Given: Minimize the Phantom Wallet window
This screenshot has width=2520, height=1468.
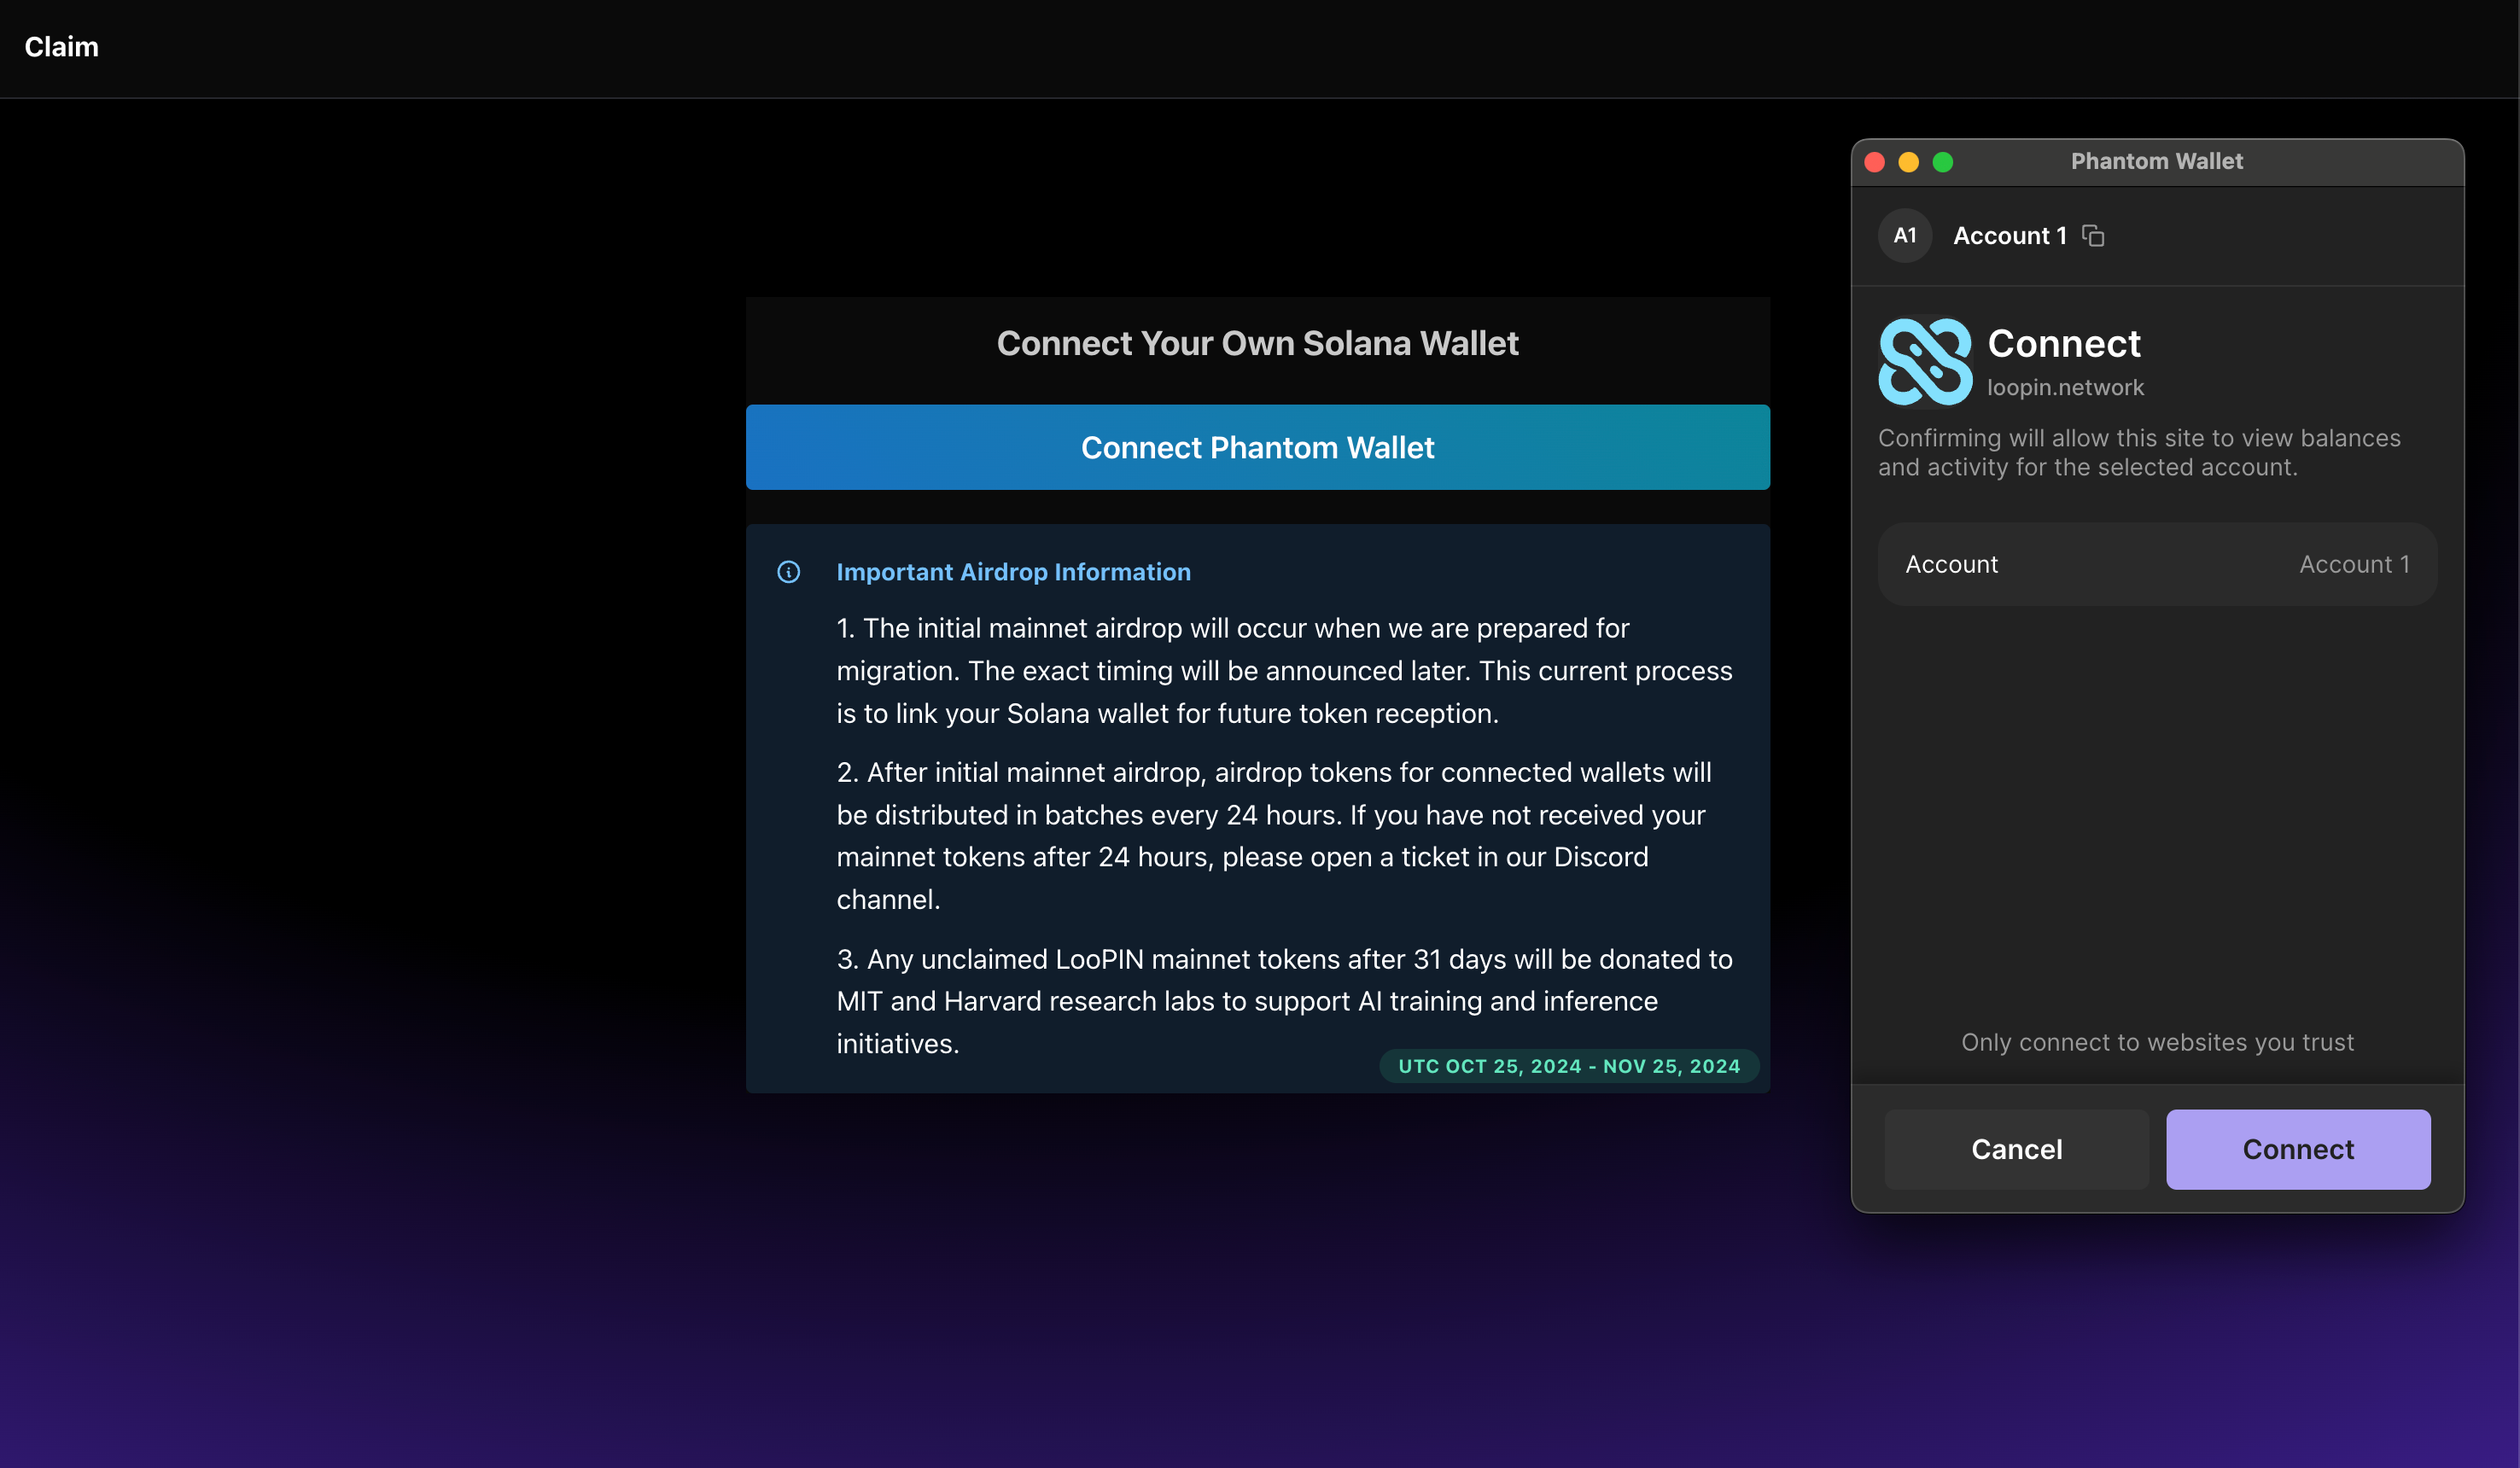Looking at the screenshot, I should (x=1909, y=162).
